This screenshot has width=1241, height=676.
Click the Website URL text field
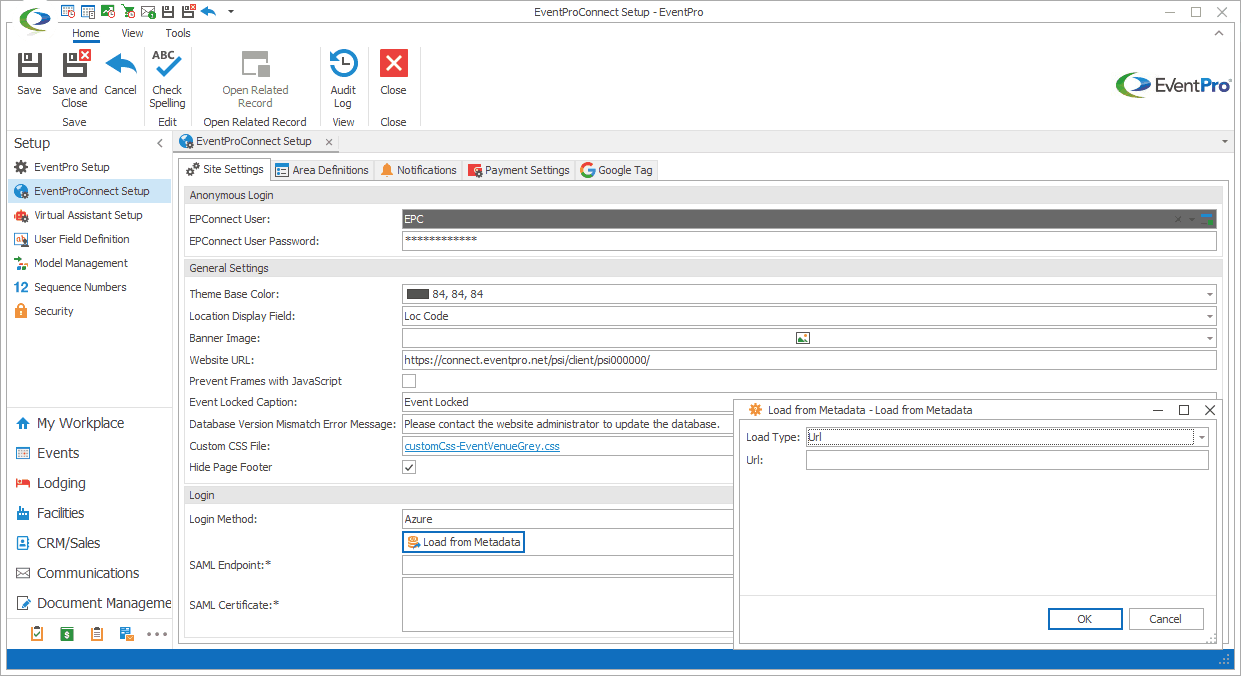pos(809,360)
